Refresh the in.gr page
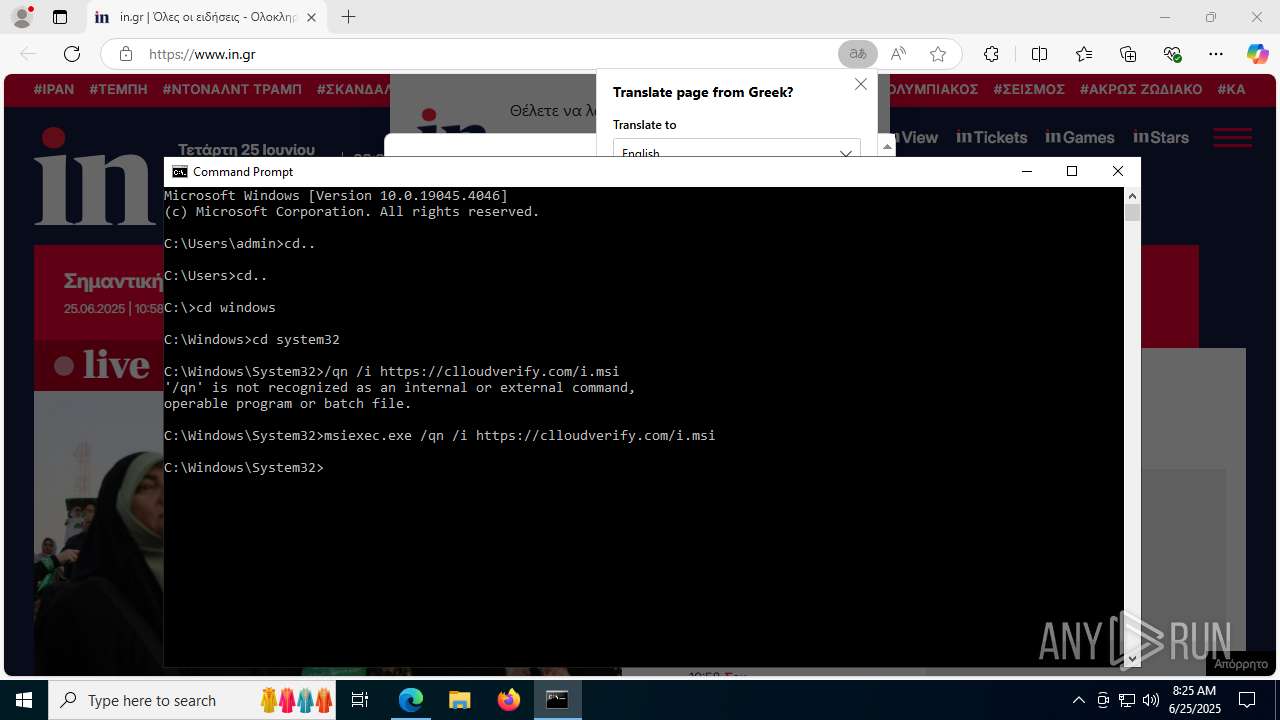 tap(72, 54)
